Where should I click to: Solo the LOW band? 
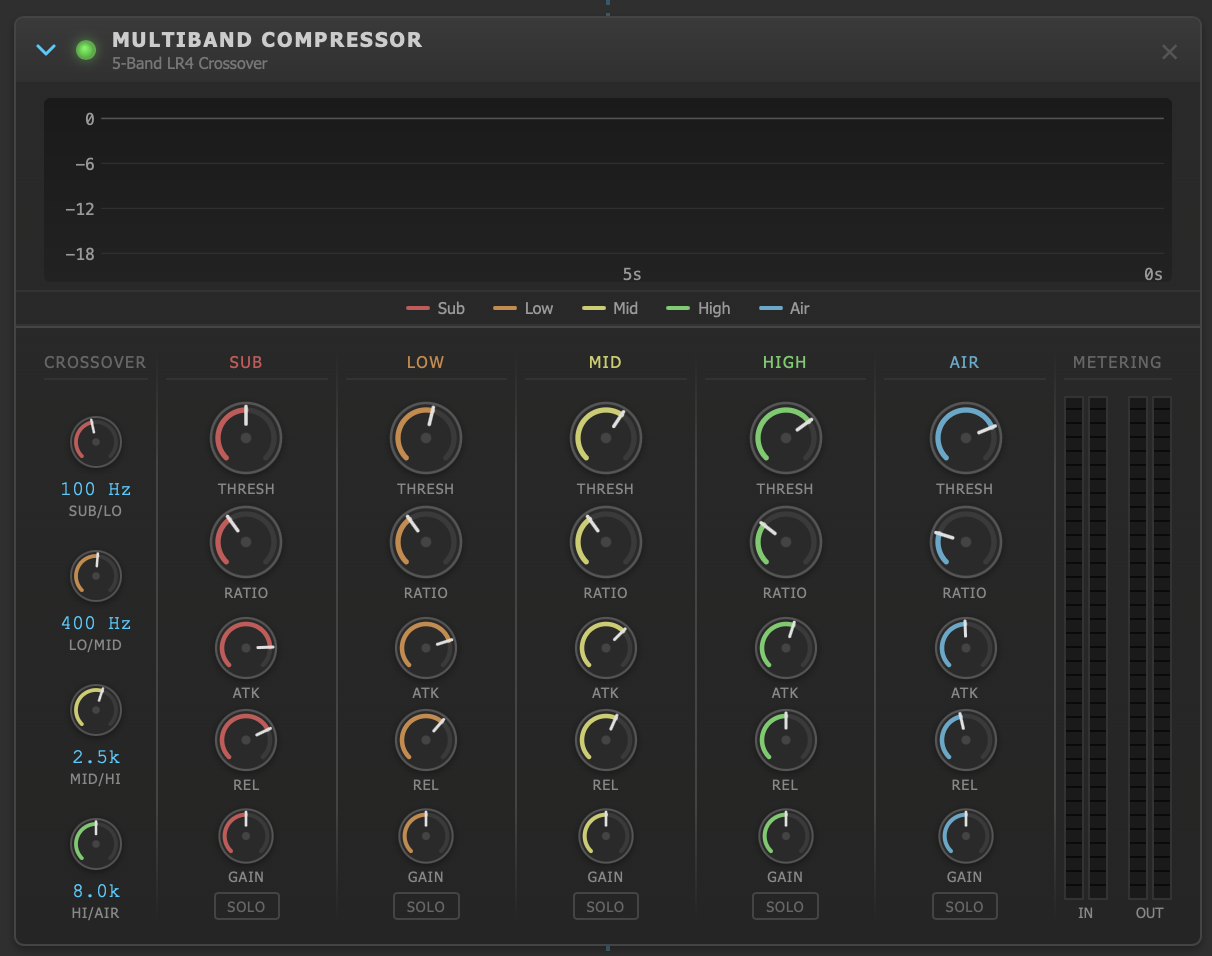coord(426,906)
